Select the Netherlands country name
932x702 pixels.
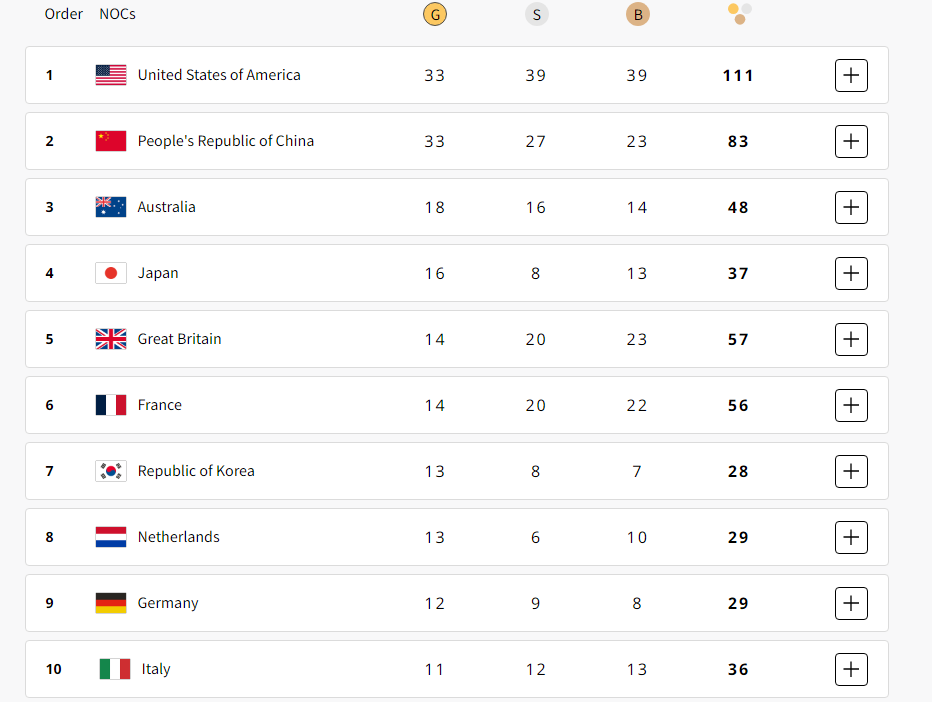pos(178,537)
